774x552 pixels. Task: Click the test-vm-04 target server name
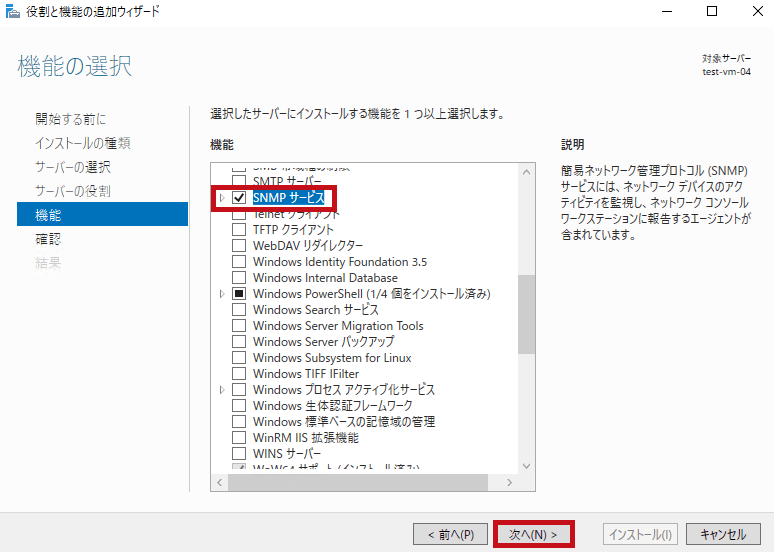727,72
